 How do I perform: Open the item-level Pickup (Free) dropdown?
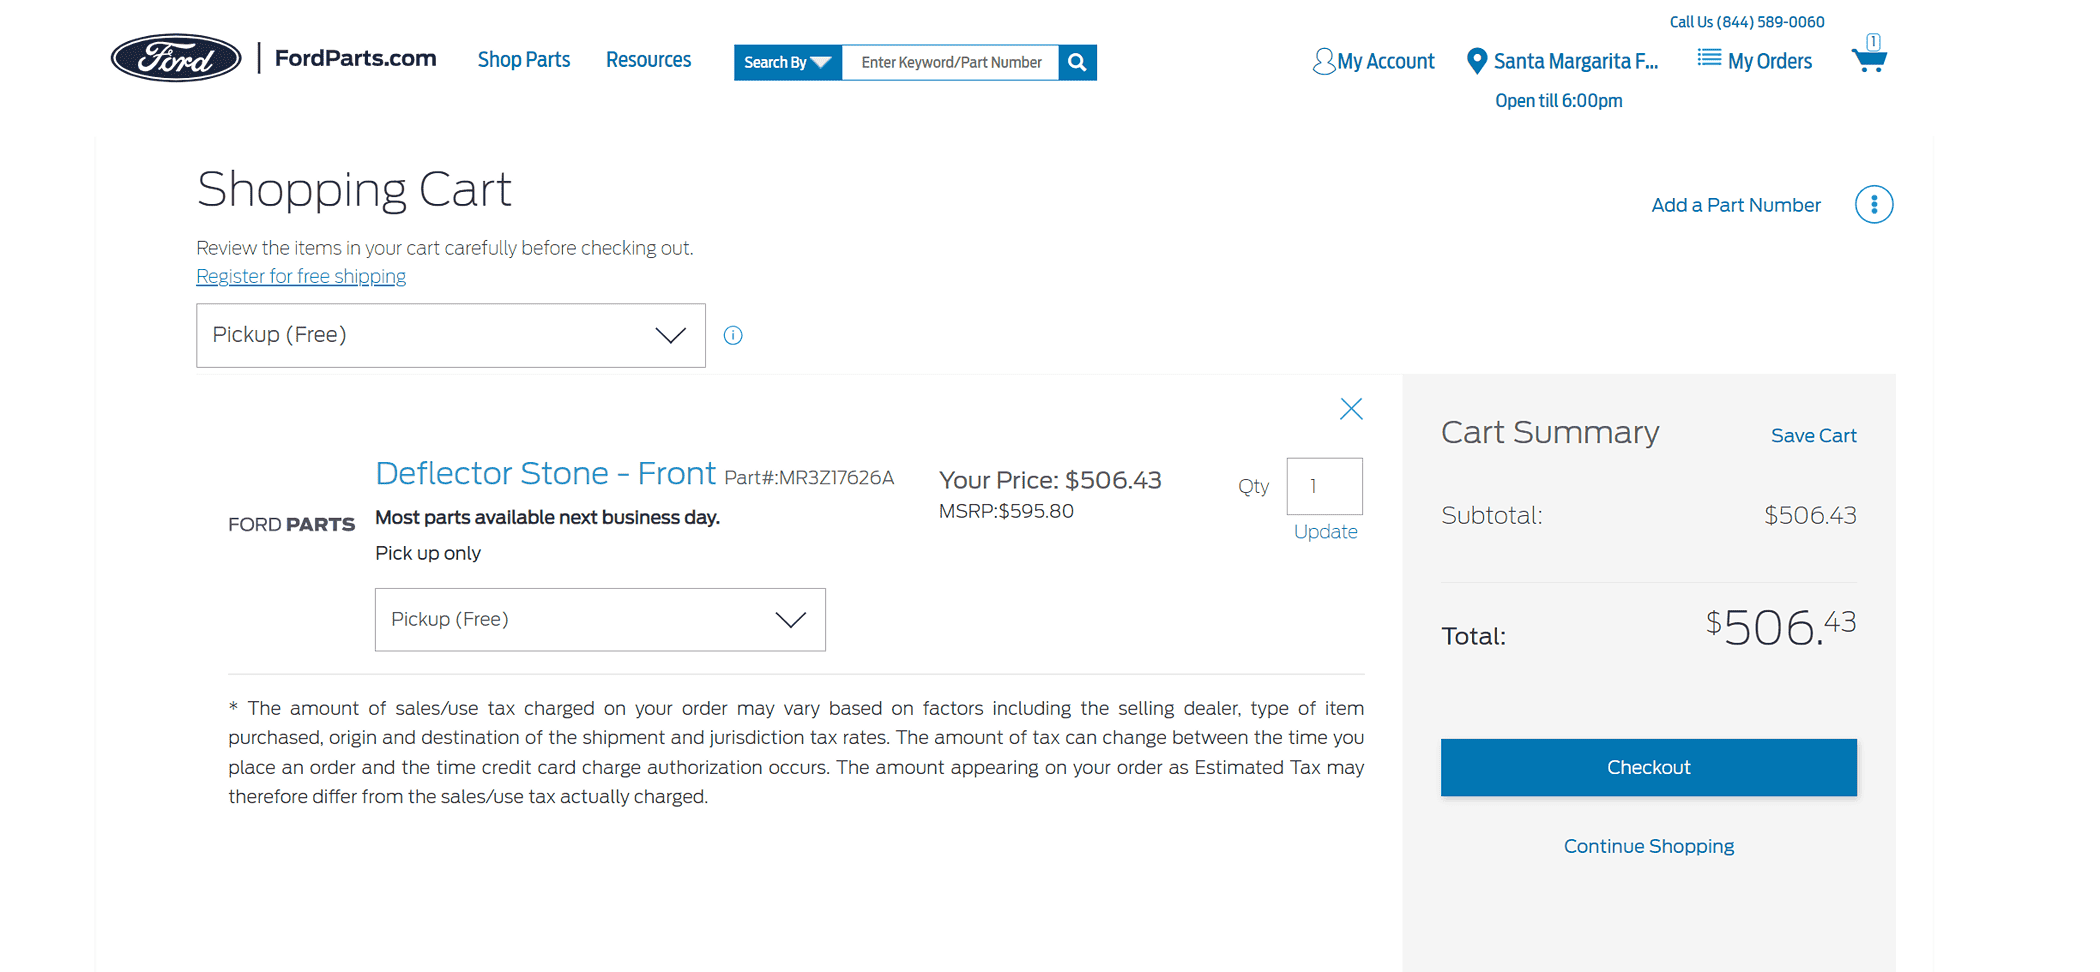600,620
